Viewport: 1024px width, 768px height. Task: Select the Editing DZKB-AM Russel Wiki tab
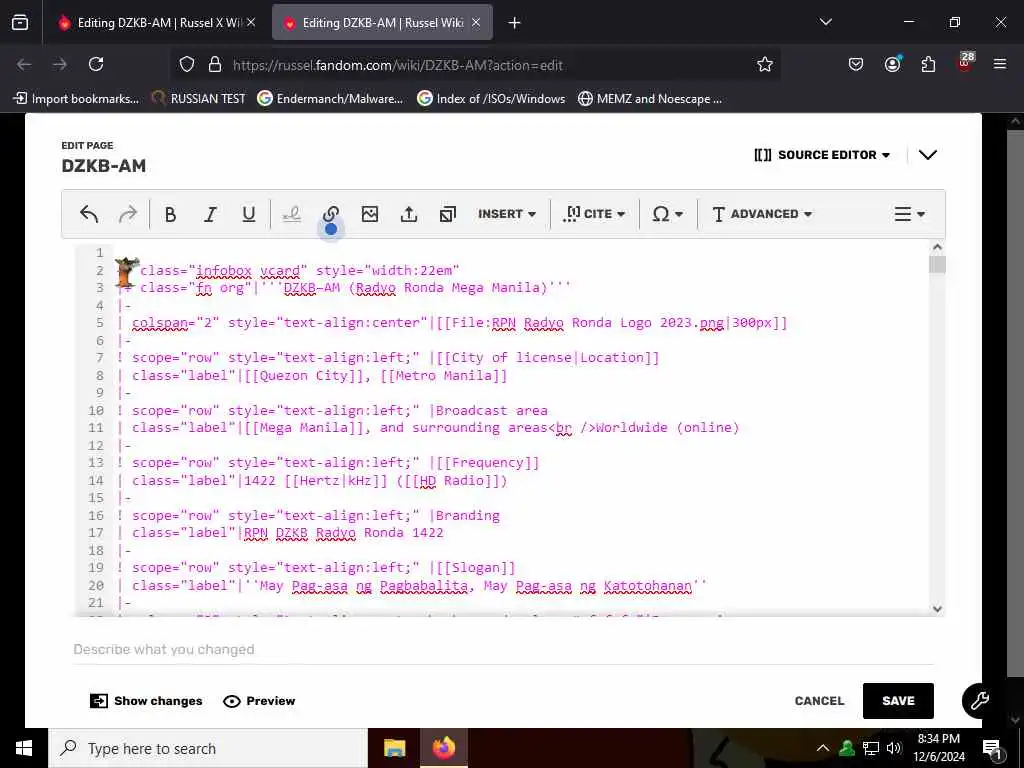(x=382, y=23)
